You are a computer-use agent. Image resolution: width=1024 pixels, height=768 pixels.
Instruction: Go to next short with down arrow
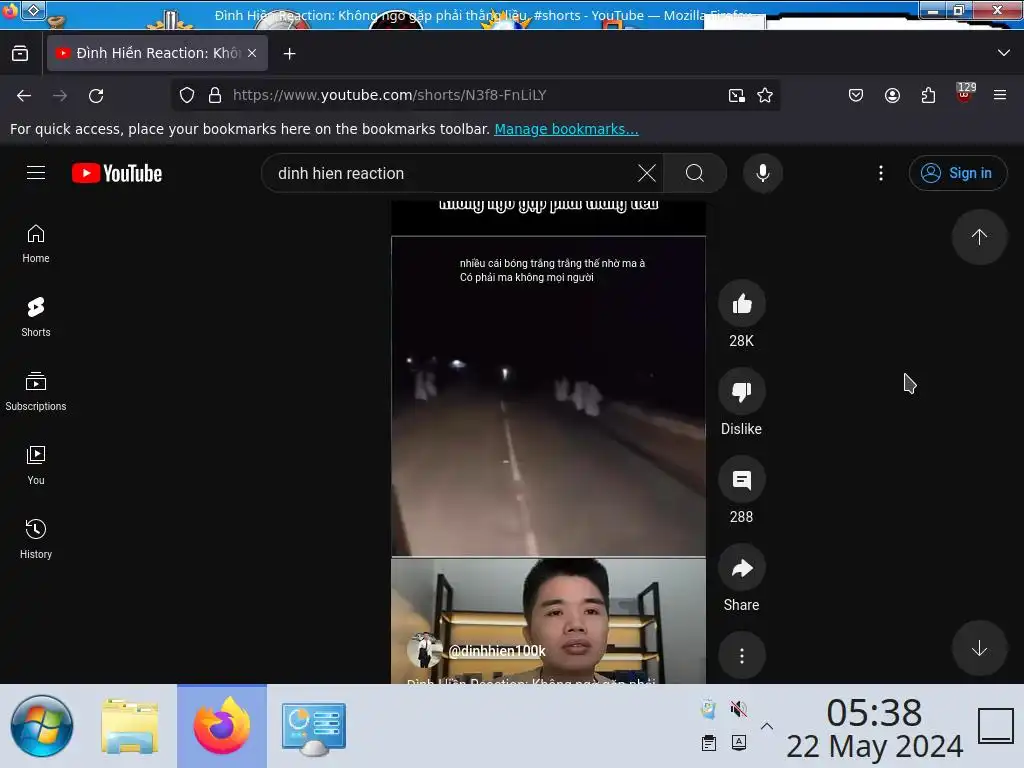[x=978, y=648]
